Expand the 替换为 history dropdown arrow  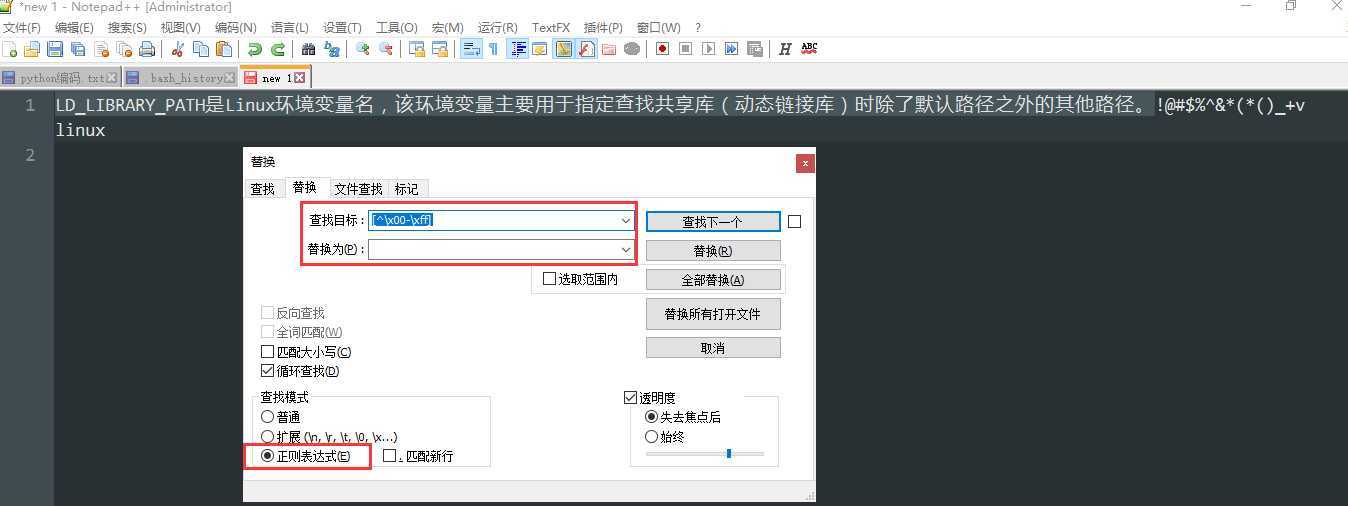tap(626, 249)
